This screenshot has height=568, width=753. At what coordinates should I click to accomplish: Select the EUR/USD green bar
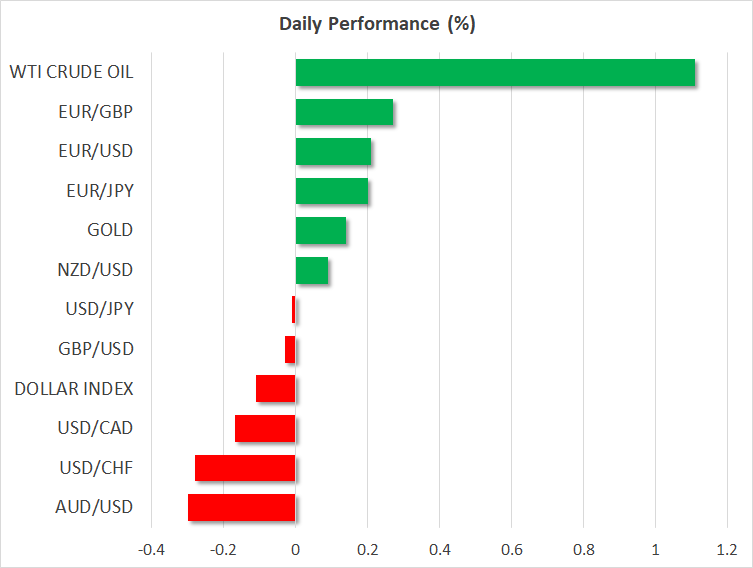tap(333, 152)
